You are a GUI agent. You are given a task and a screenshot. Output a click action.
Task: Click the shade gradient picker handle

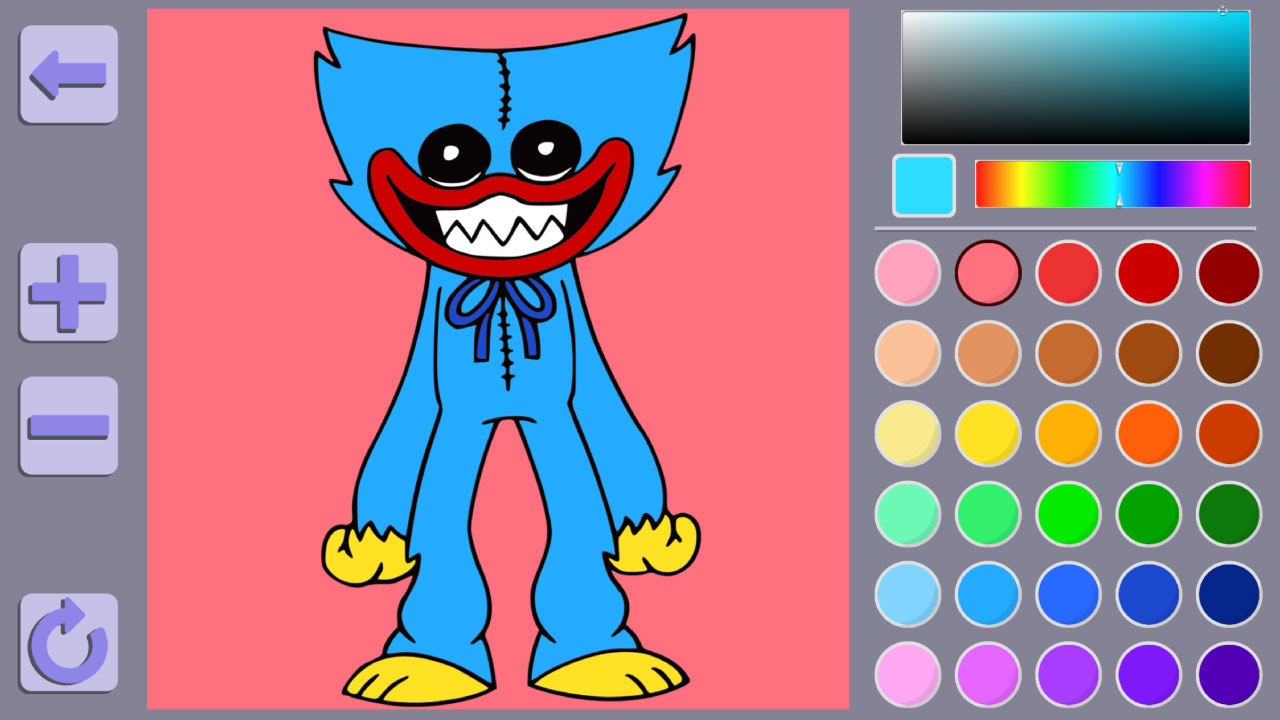1222,10
